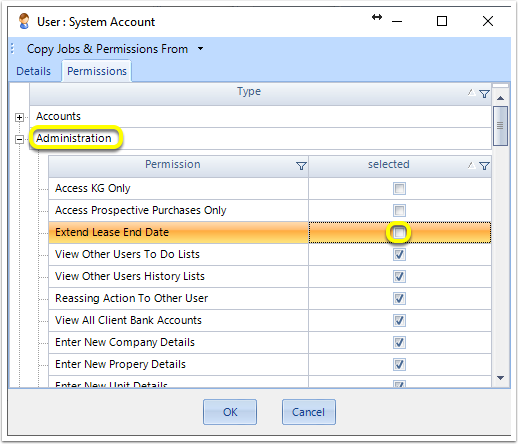
Task: Click the filter icon in selected column header
Action: point(484,166)
